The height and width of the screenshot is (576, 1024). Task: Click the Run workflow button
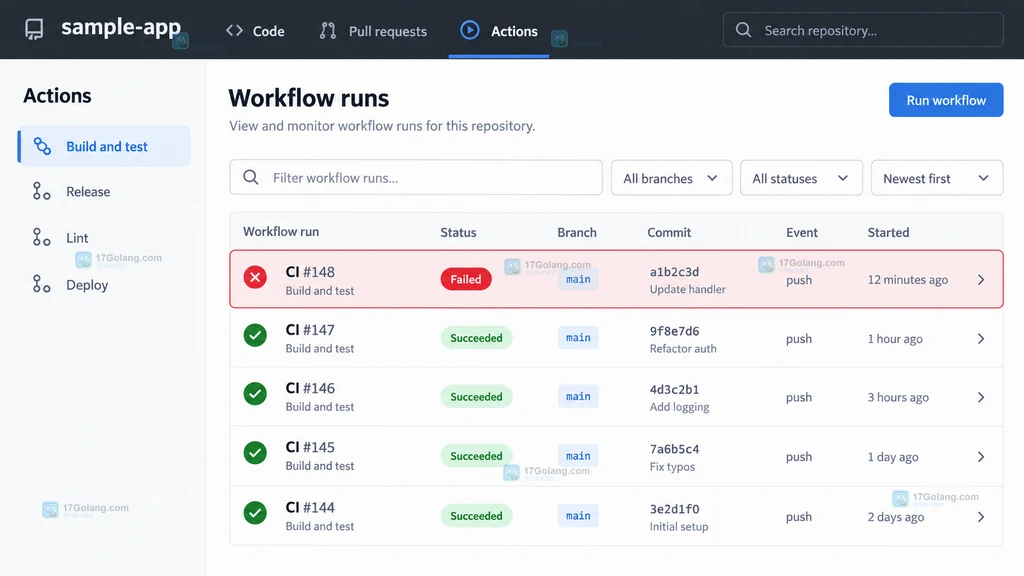tap(946, 100)
